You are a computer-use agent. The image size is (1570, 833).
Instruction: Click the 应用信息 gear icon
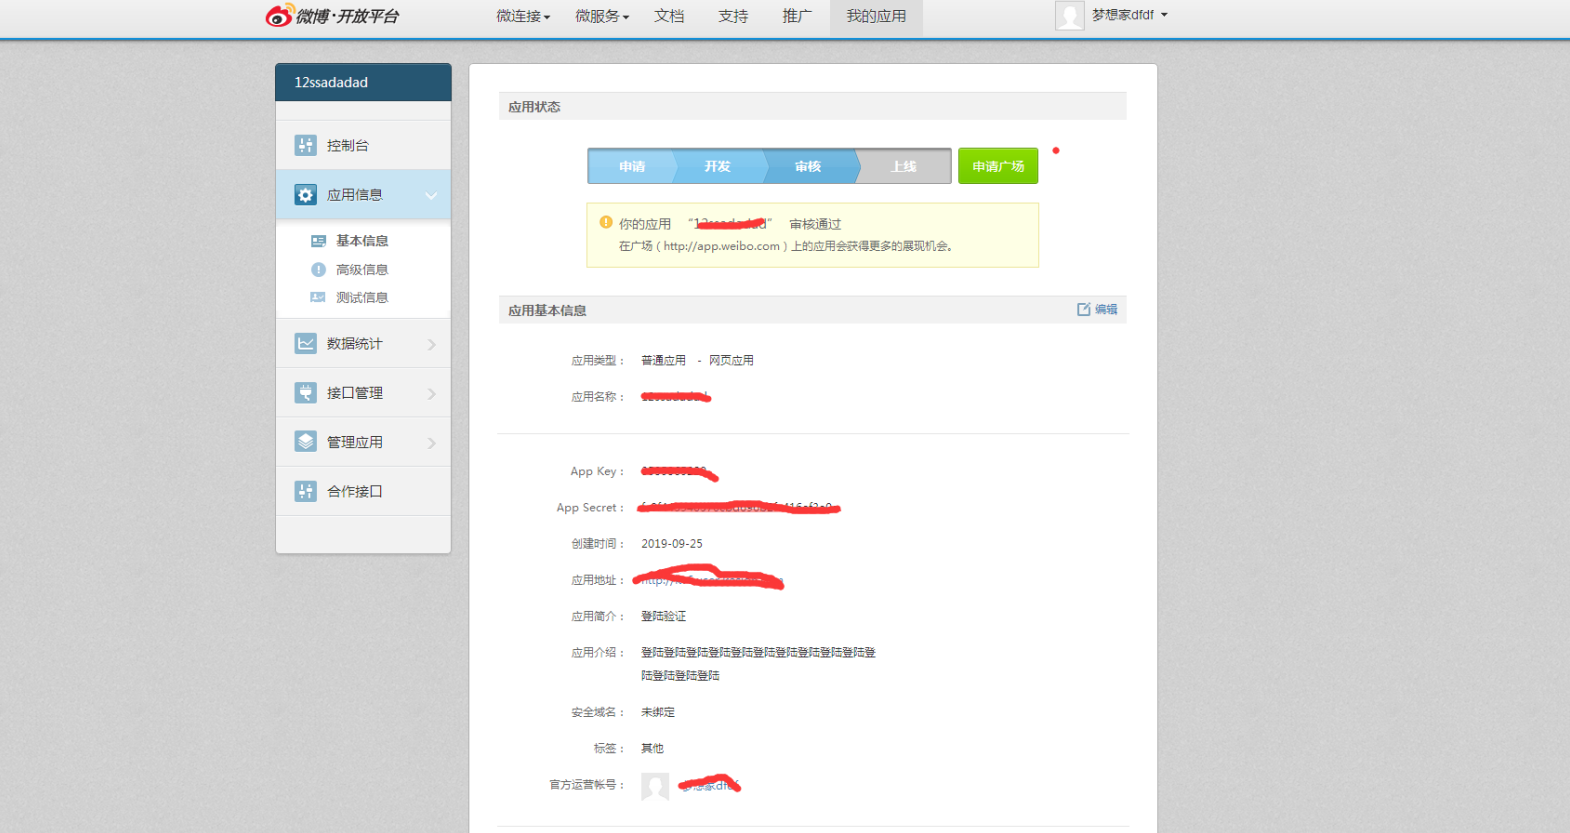coord(306,194)
